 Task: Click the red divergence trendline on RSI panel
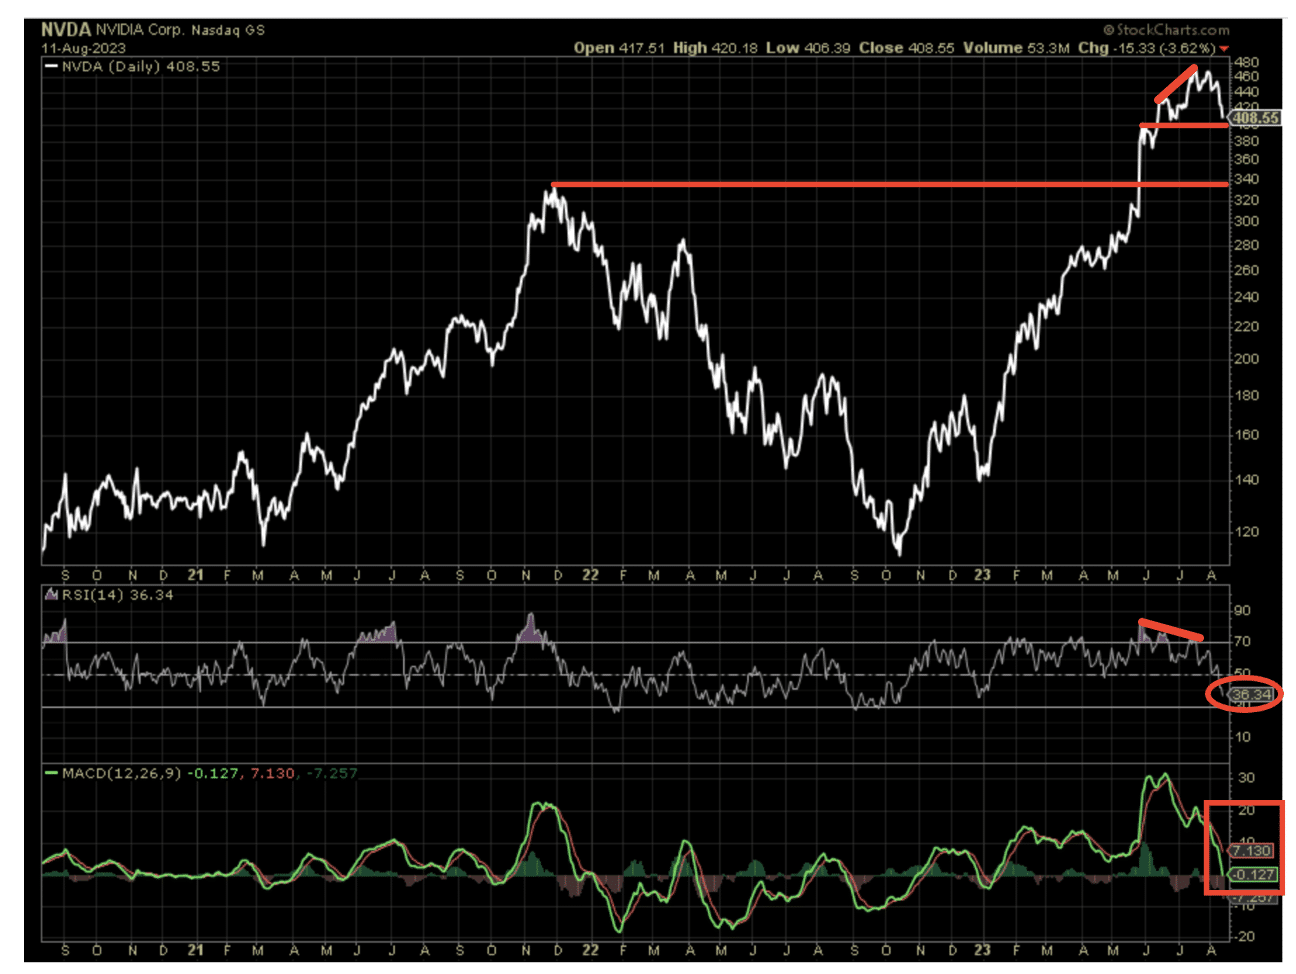(x=1171, y=630)
